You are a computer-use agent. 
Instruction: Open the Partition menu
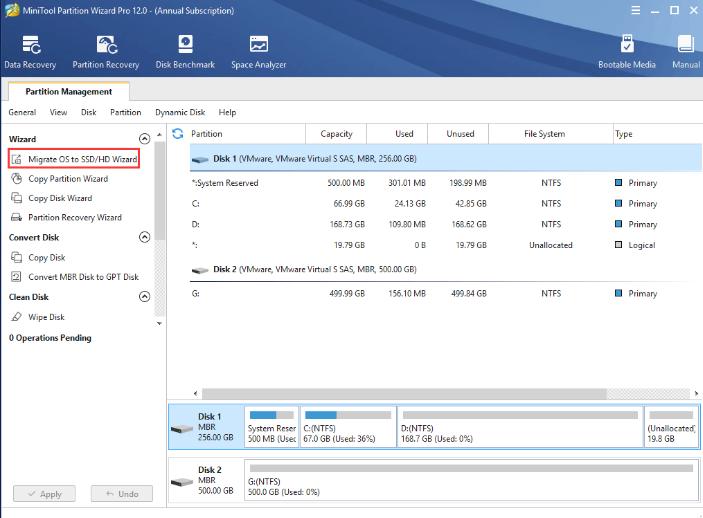tap(125, 113)
